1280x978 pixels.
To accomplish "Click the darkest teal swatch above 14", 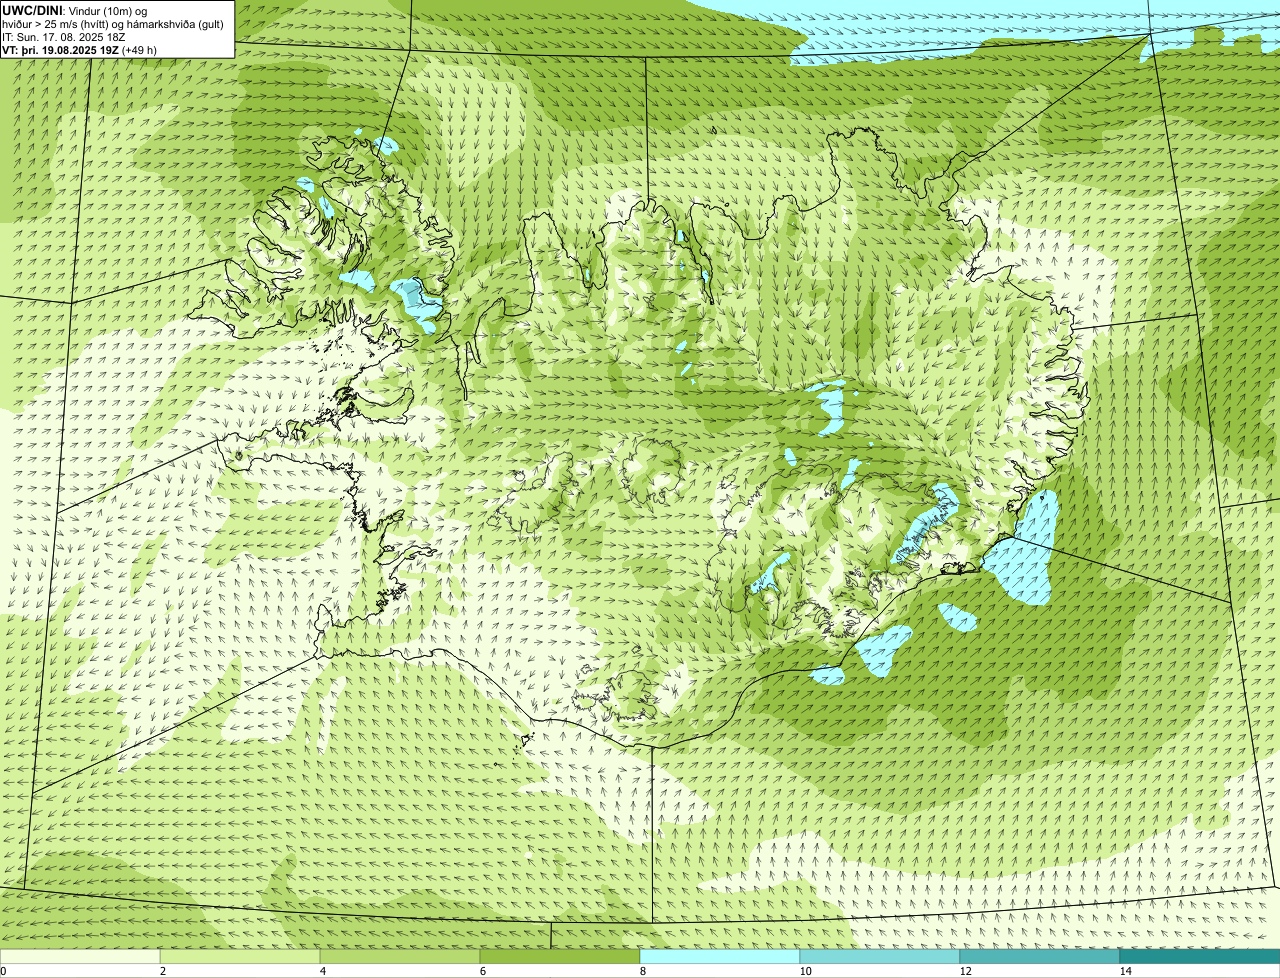I will (1200, 956).
